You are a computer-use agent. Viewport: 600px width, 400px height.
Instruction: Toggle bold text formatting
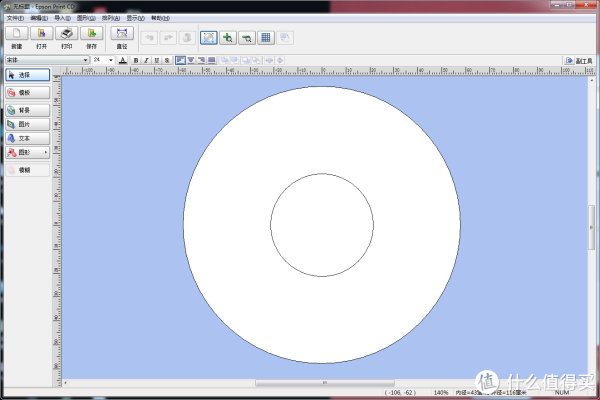click(135, 60)
